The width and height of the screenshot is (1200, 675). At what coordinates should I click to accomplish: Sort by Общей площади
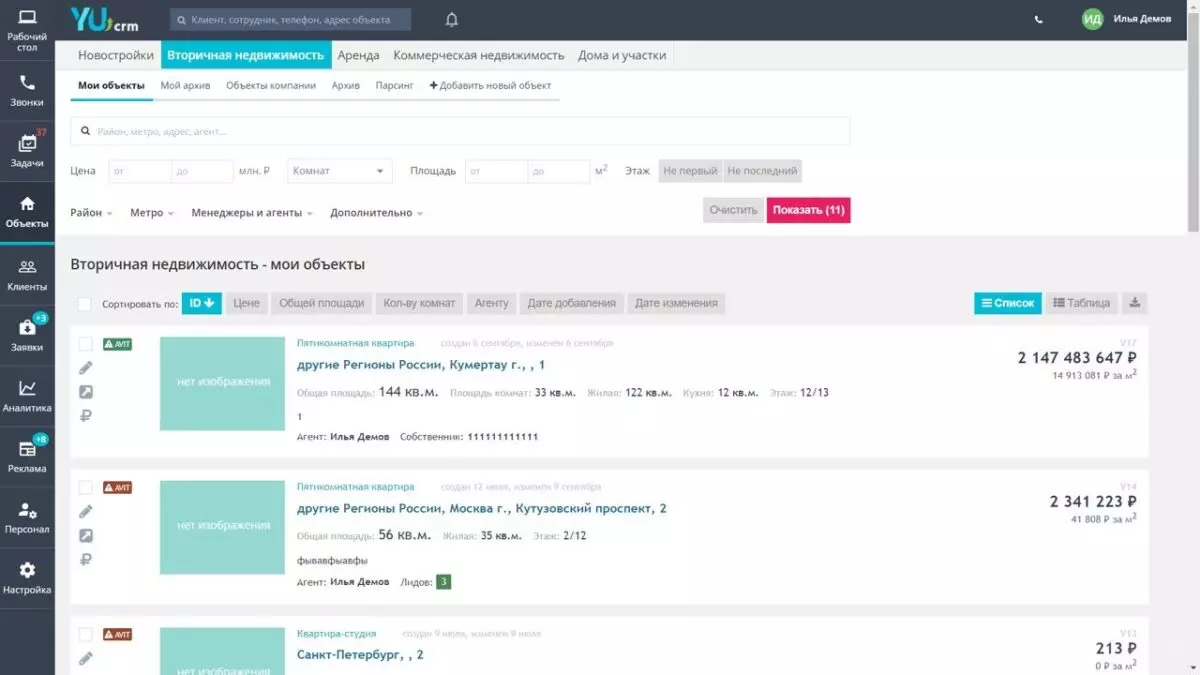[x=321, y=303]
